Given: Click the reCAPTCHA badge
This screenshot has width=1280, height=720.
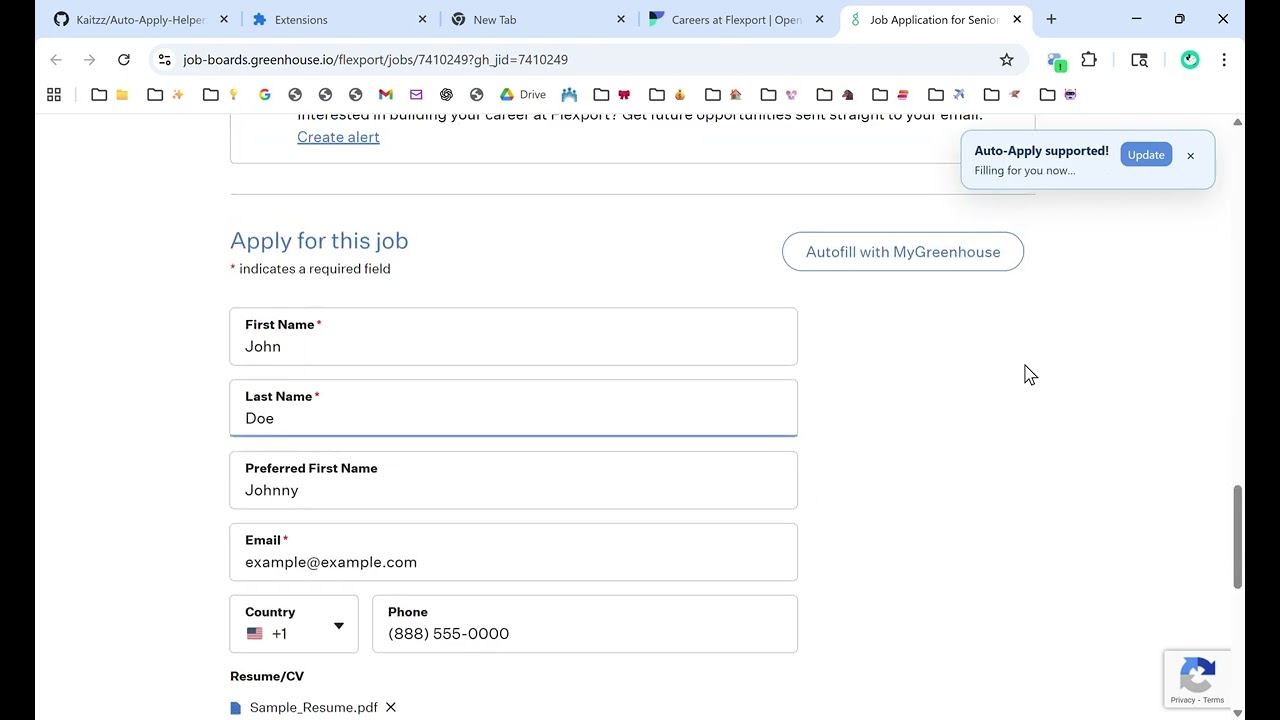Looking at the screenshot, I should click(x=1197, y=678).
